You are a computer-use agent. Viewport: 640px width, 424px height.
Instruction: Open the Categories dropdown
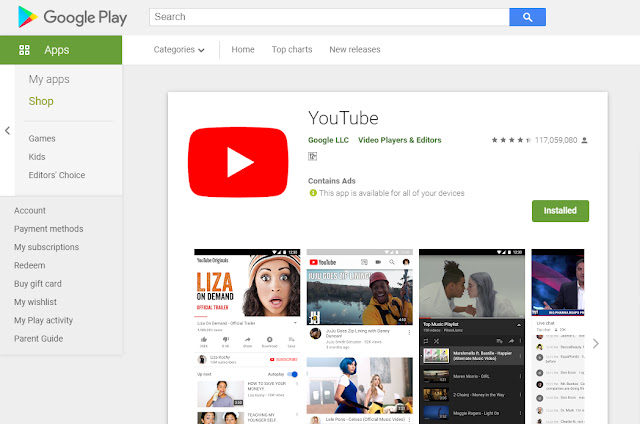coord(179,50)
